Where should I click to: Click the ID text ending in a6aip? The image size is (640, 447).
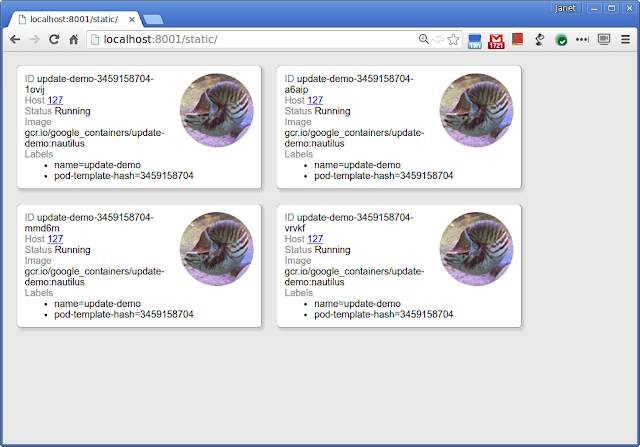pyautogui.click(x=349, y=84)
